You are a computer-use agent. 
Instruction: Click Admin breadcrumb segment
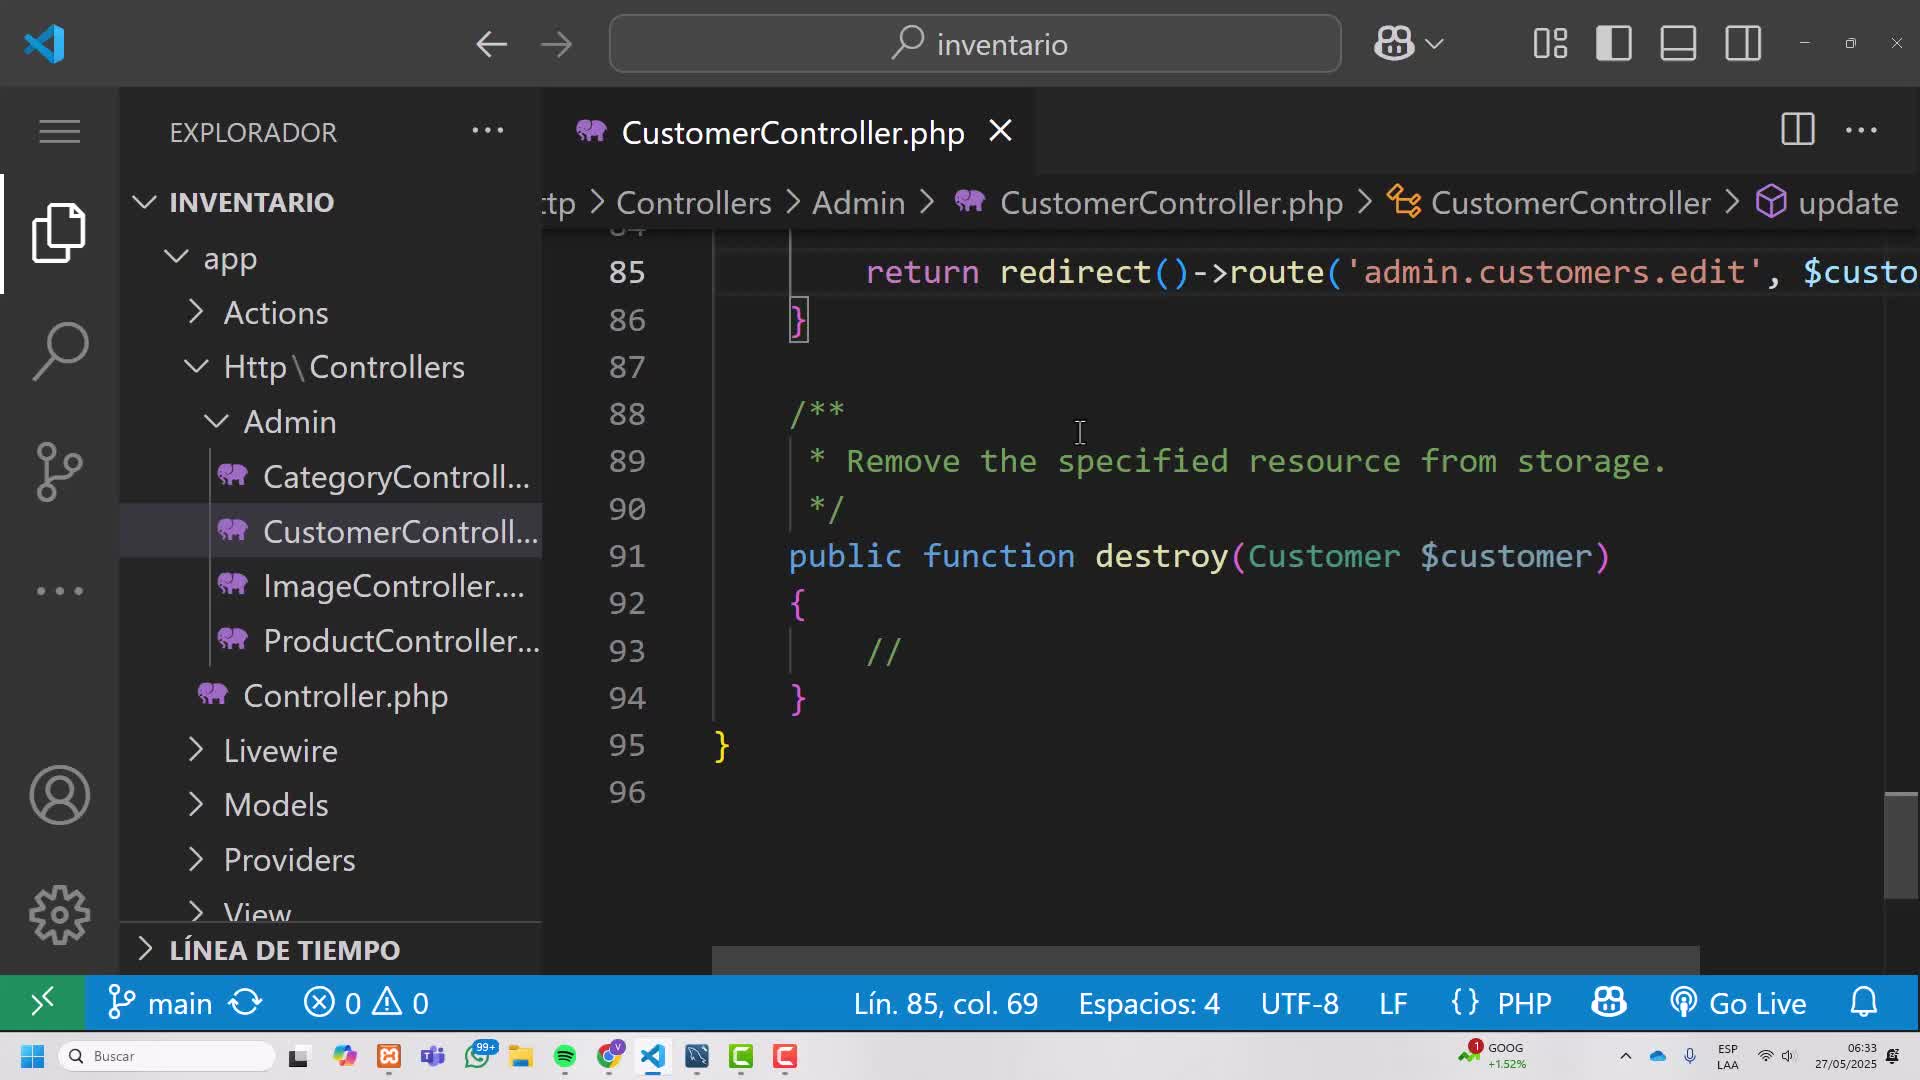[858, 203]
